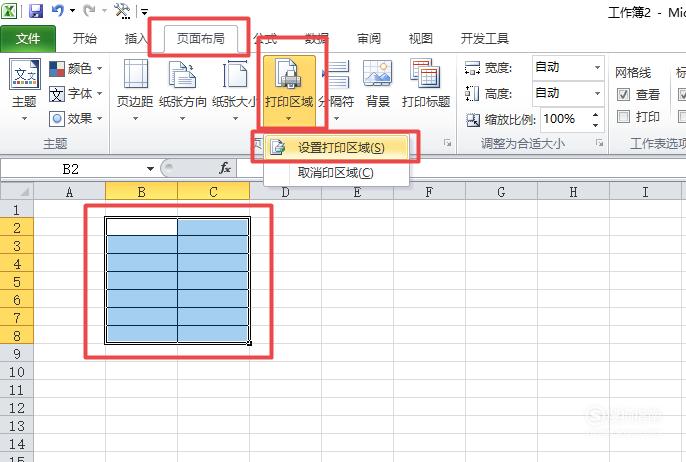Select row 2 header
Viewport: 686px width, 462px height.
click(x=17, y=228)
